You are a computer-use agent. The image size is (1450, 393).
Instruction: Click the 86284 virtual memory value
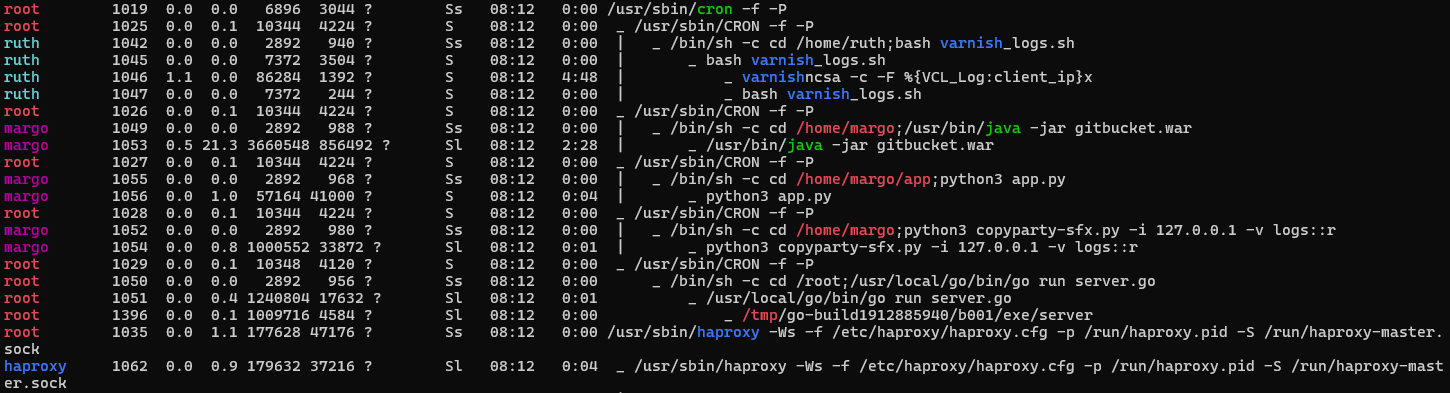pyautogui.click(x=278, y=78)
